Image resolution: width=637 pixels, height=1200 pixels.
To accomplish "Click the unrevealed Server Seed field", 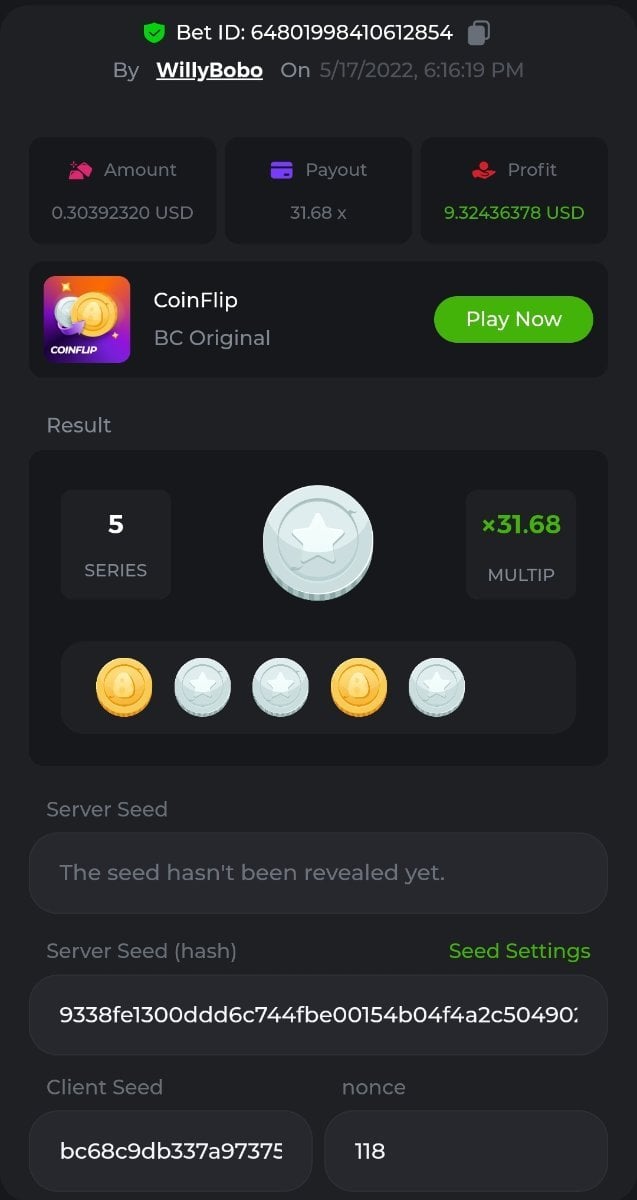I will (x=318, y=873).
